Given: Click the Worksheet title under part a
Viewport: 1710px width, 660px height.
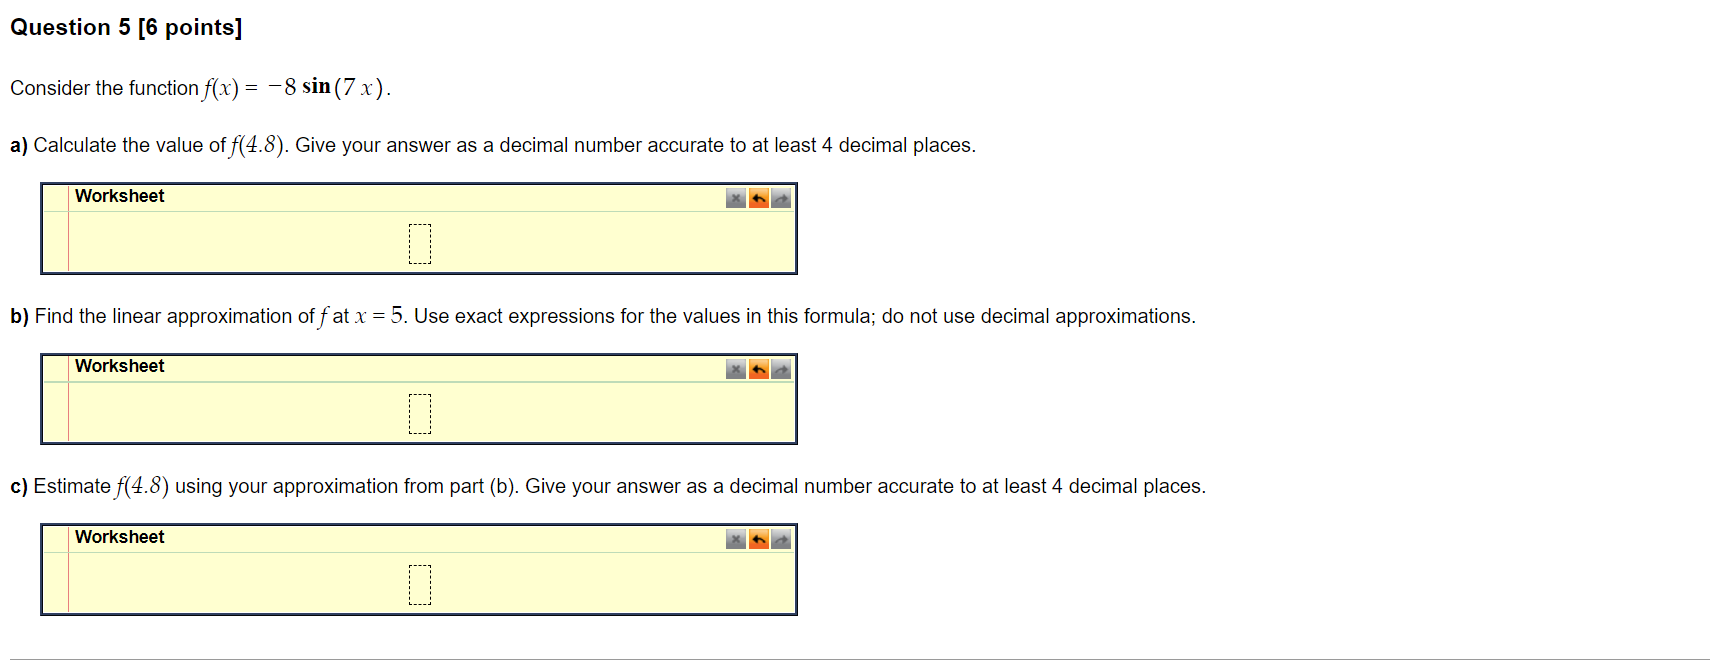Looking at the screenshot, I should (x=120, y=196).
